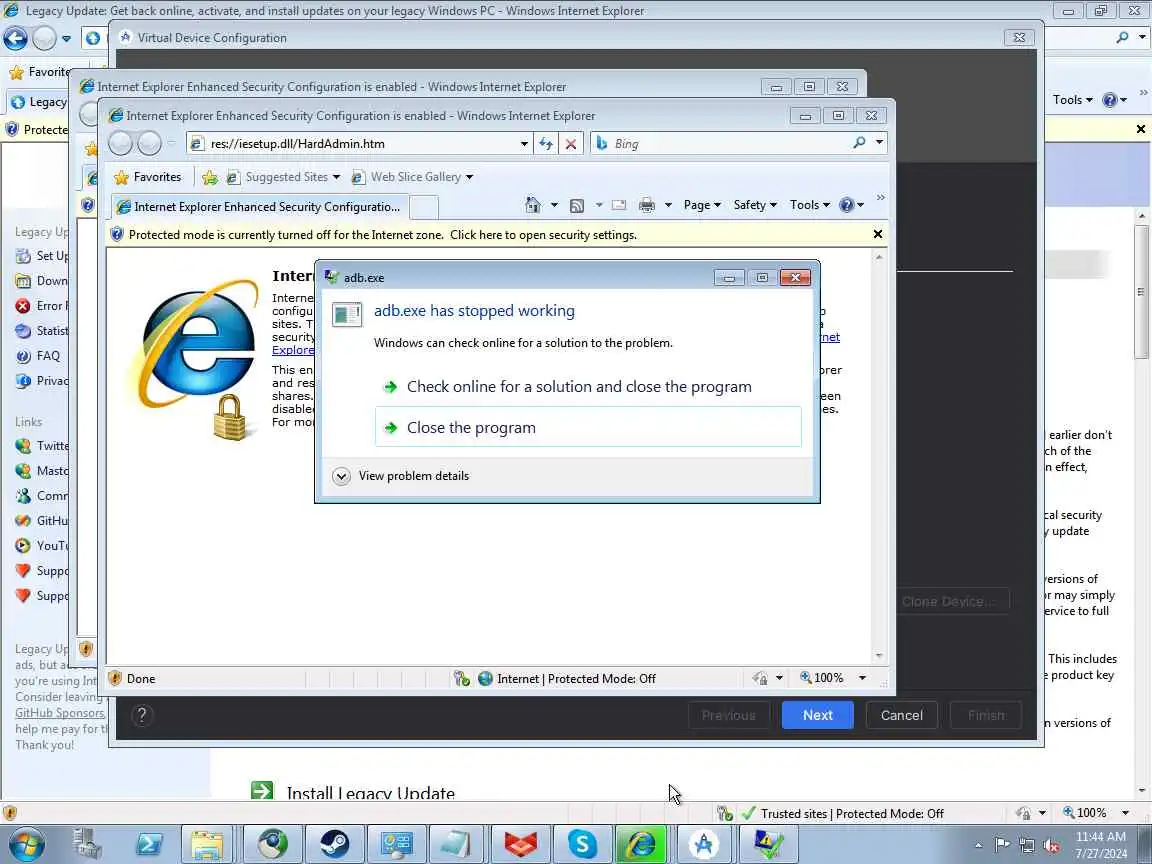Click the Read Mail envelope icon
Viewport: 1152px width, 864px height.
619,205
